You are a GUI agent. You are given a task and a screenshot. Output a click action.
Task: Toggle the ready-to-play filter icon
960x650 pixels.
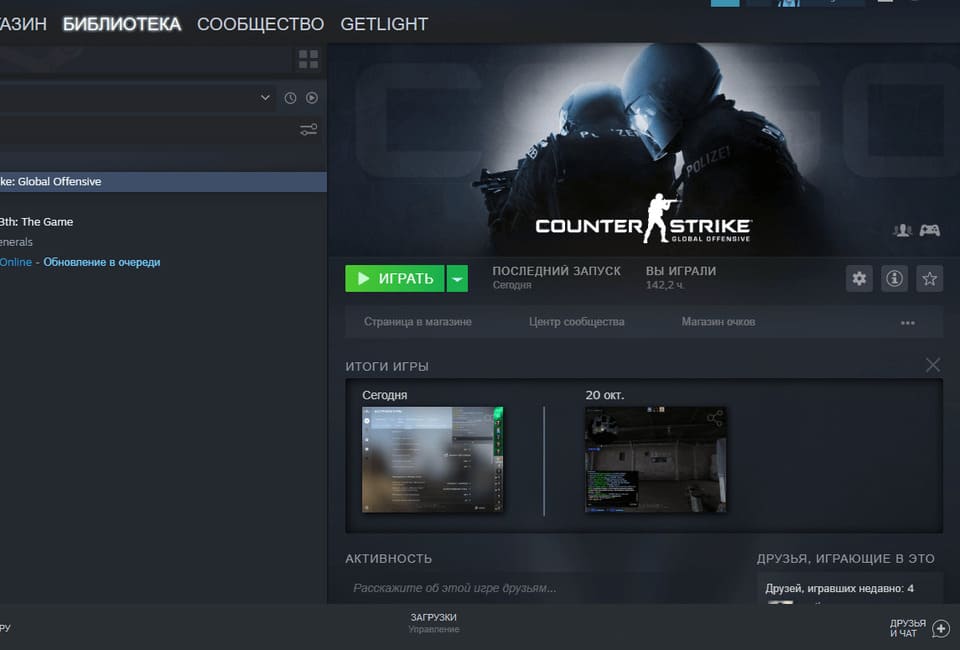tap(312, 98)
